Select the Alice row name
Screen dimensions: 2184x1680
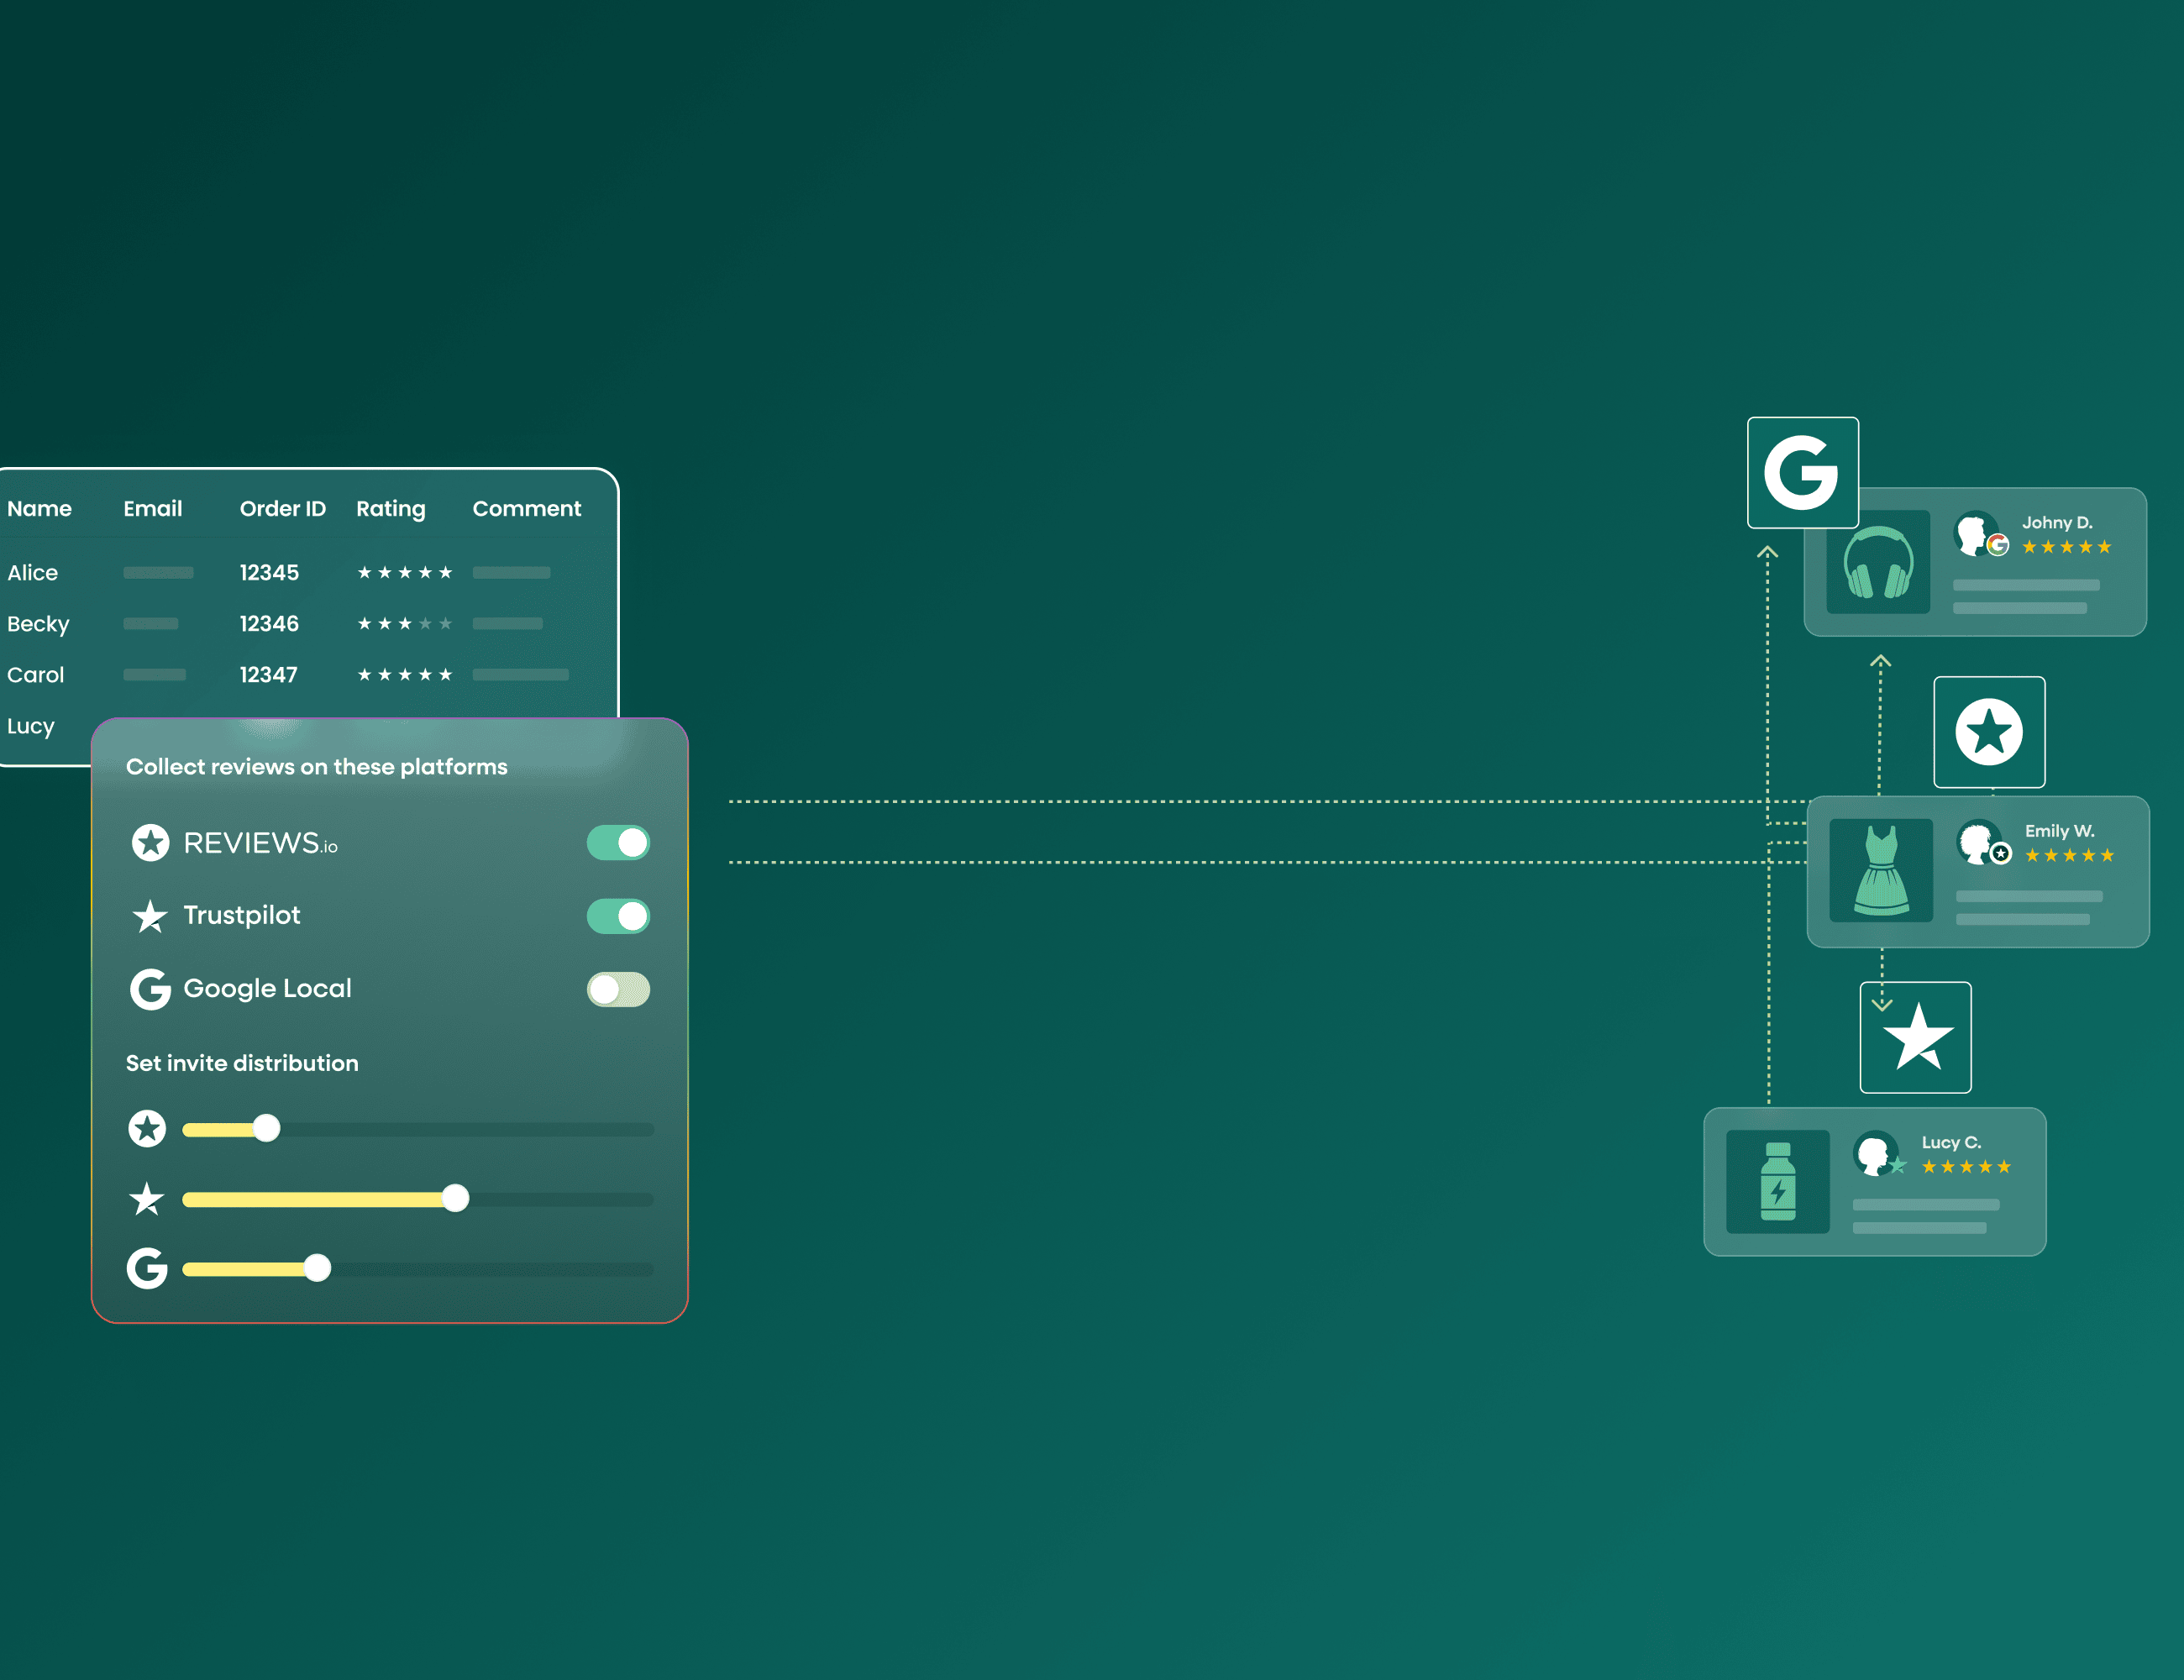[33, 572]
